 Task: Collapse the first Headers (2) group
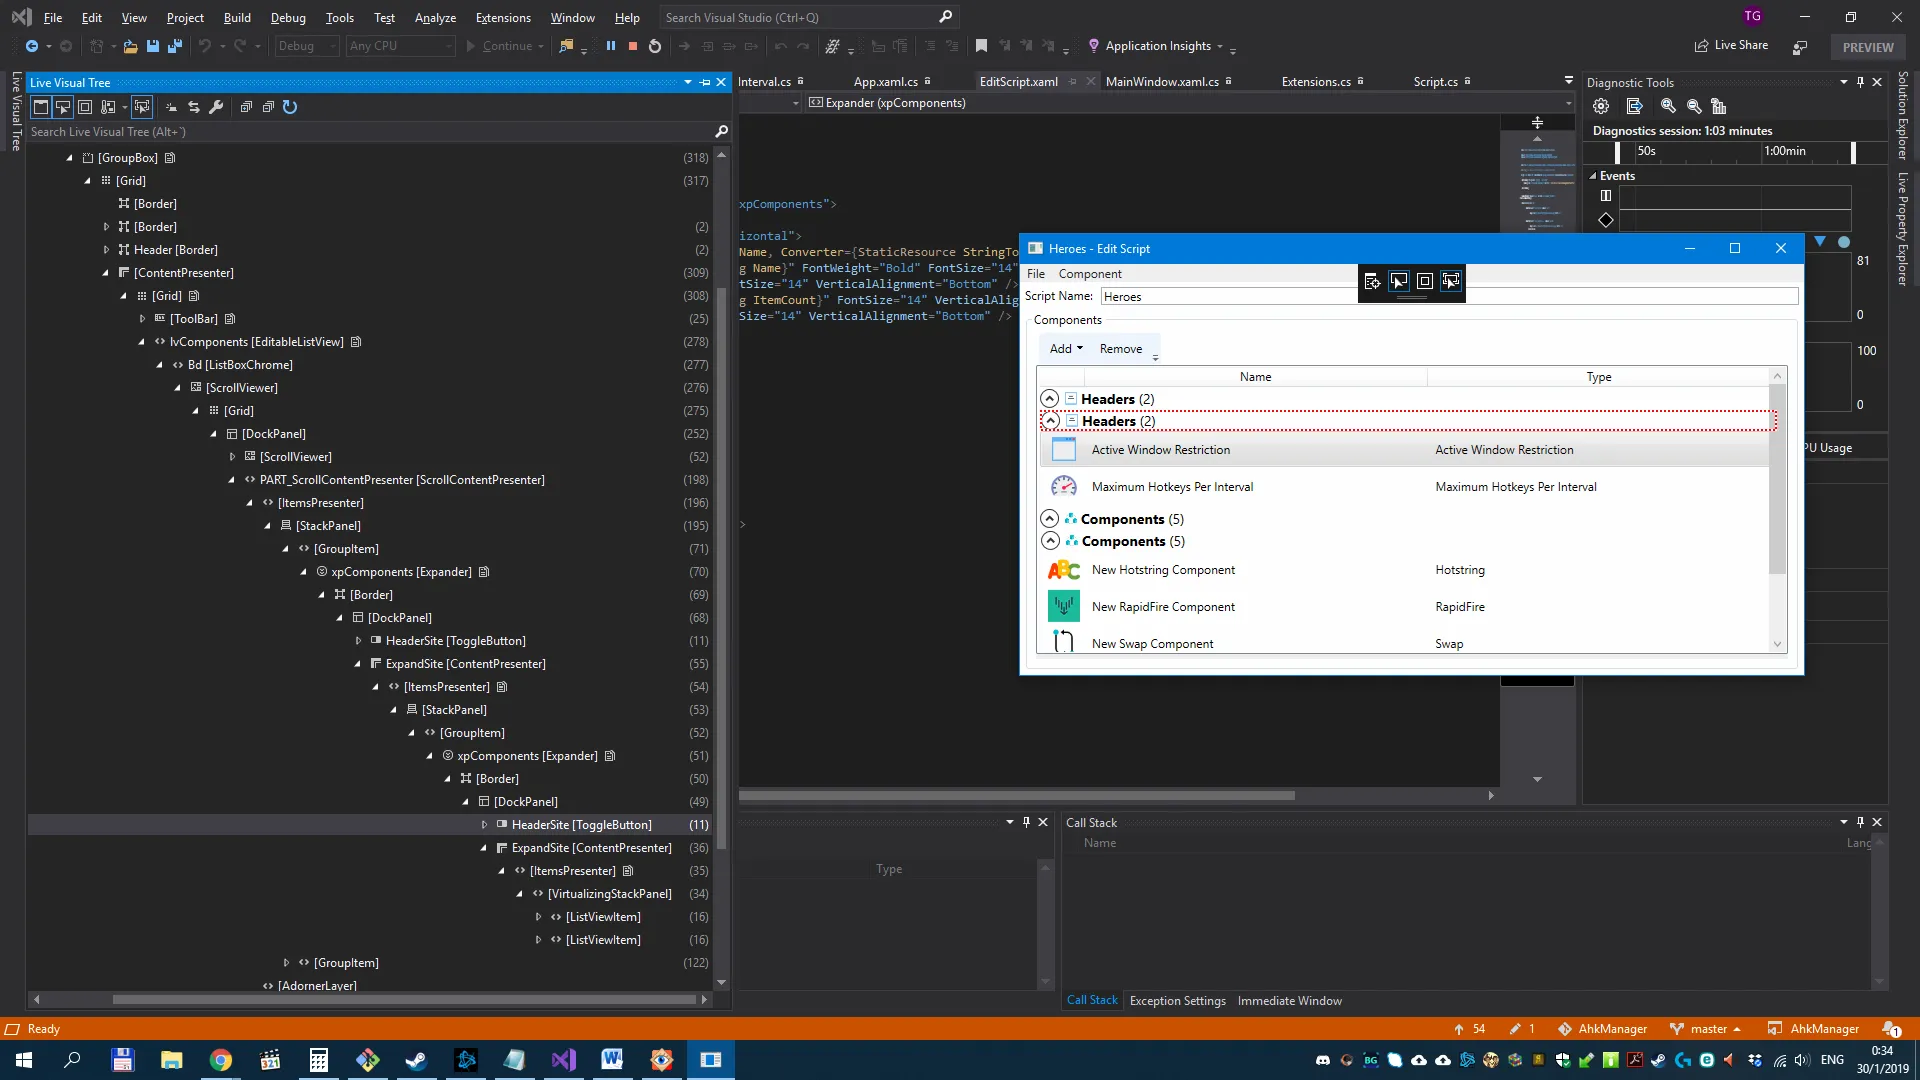pos(1050,399)
